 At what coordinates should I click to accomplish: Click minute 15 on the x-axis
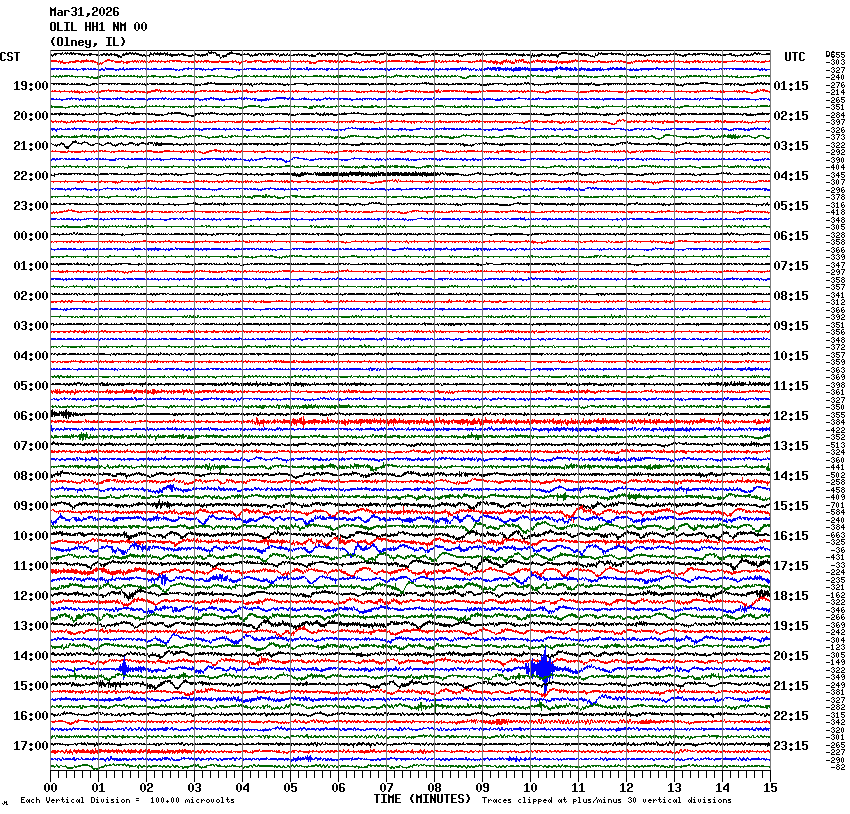click(x=768, y=788)
